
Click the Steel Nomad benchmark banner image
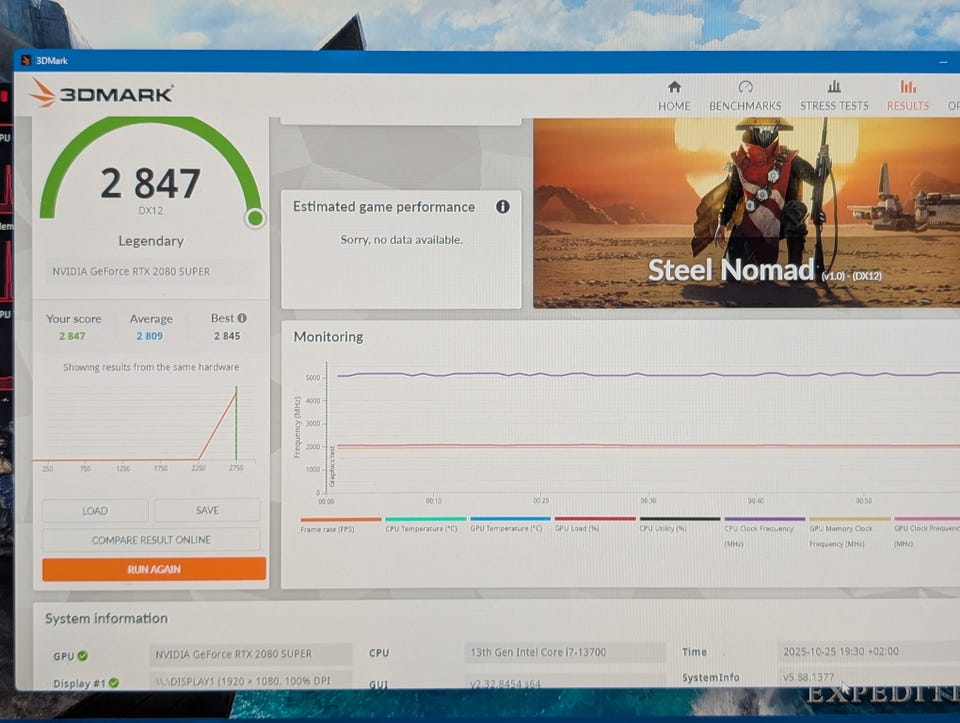point(746,212)
